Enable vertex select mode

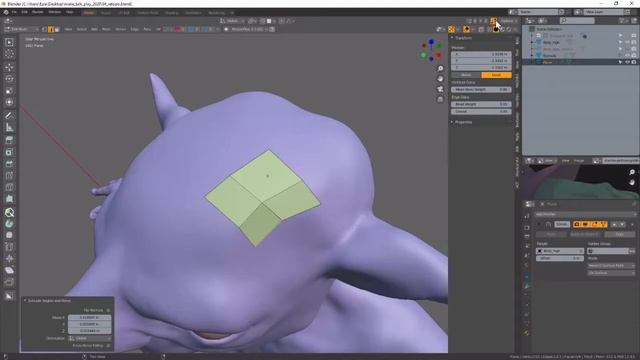[45, 29]
